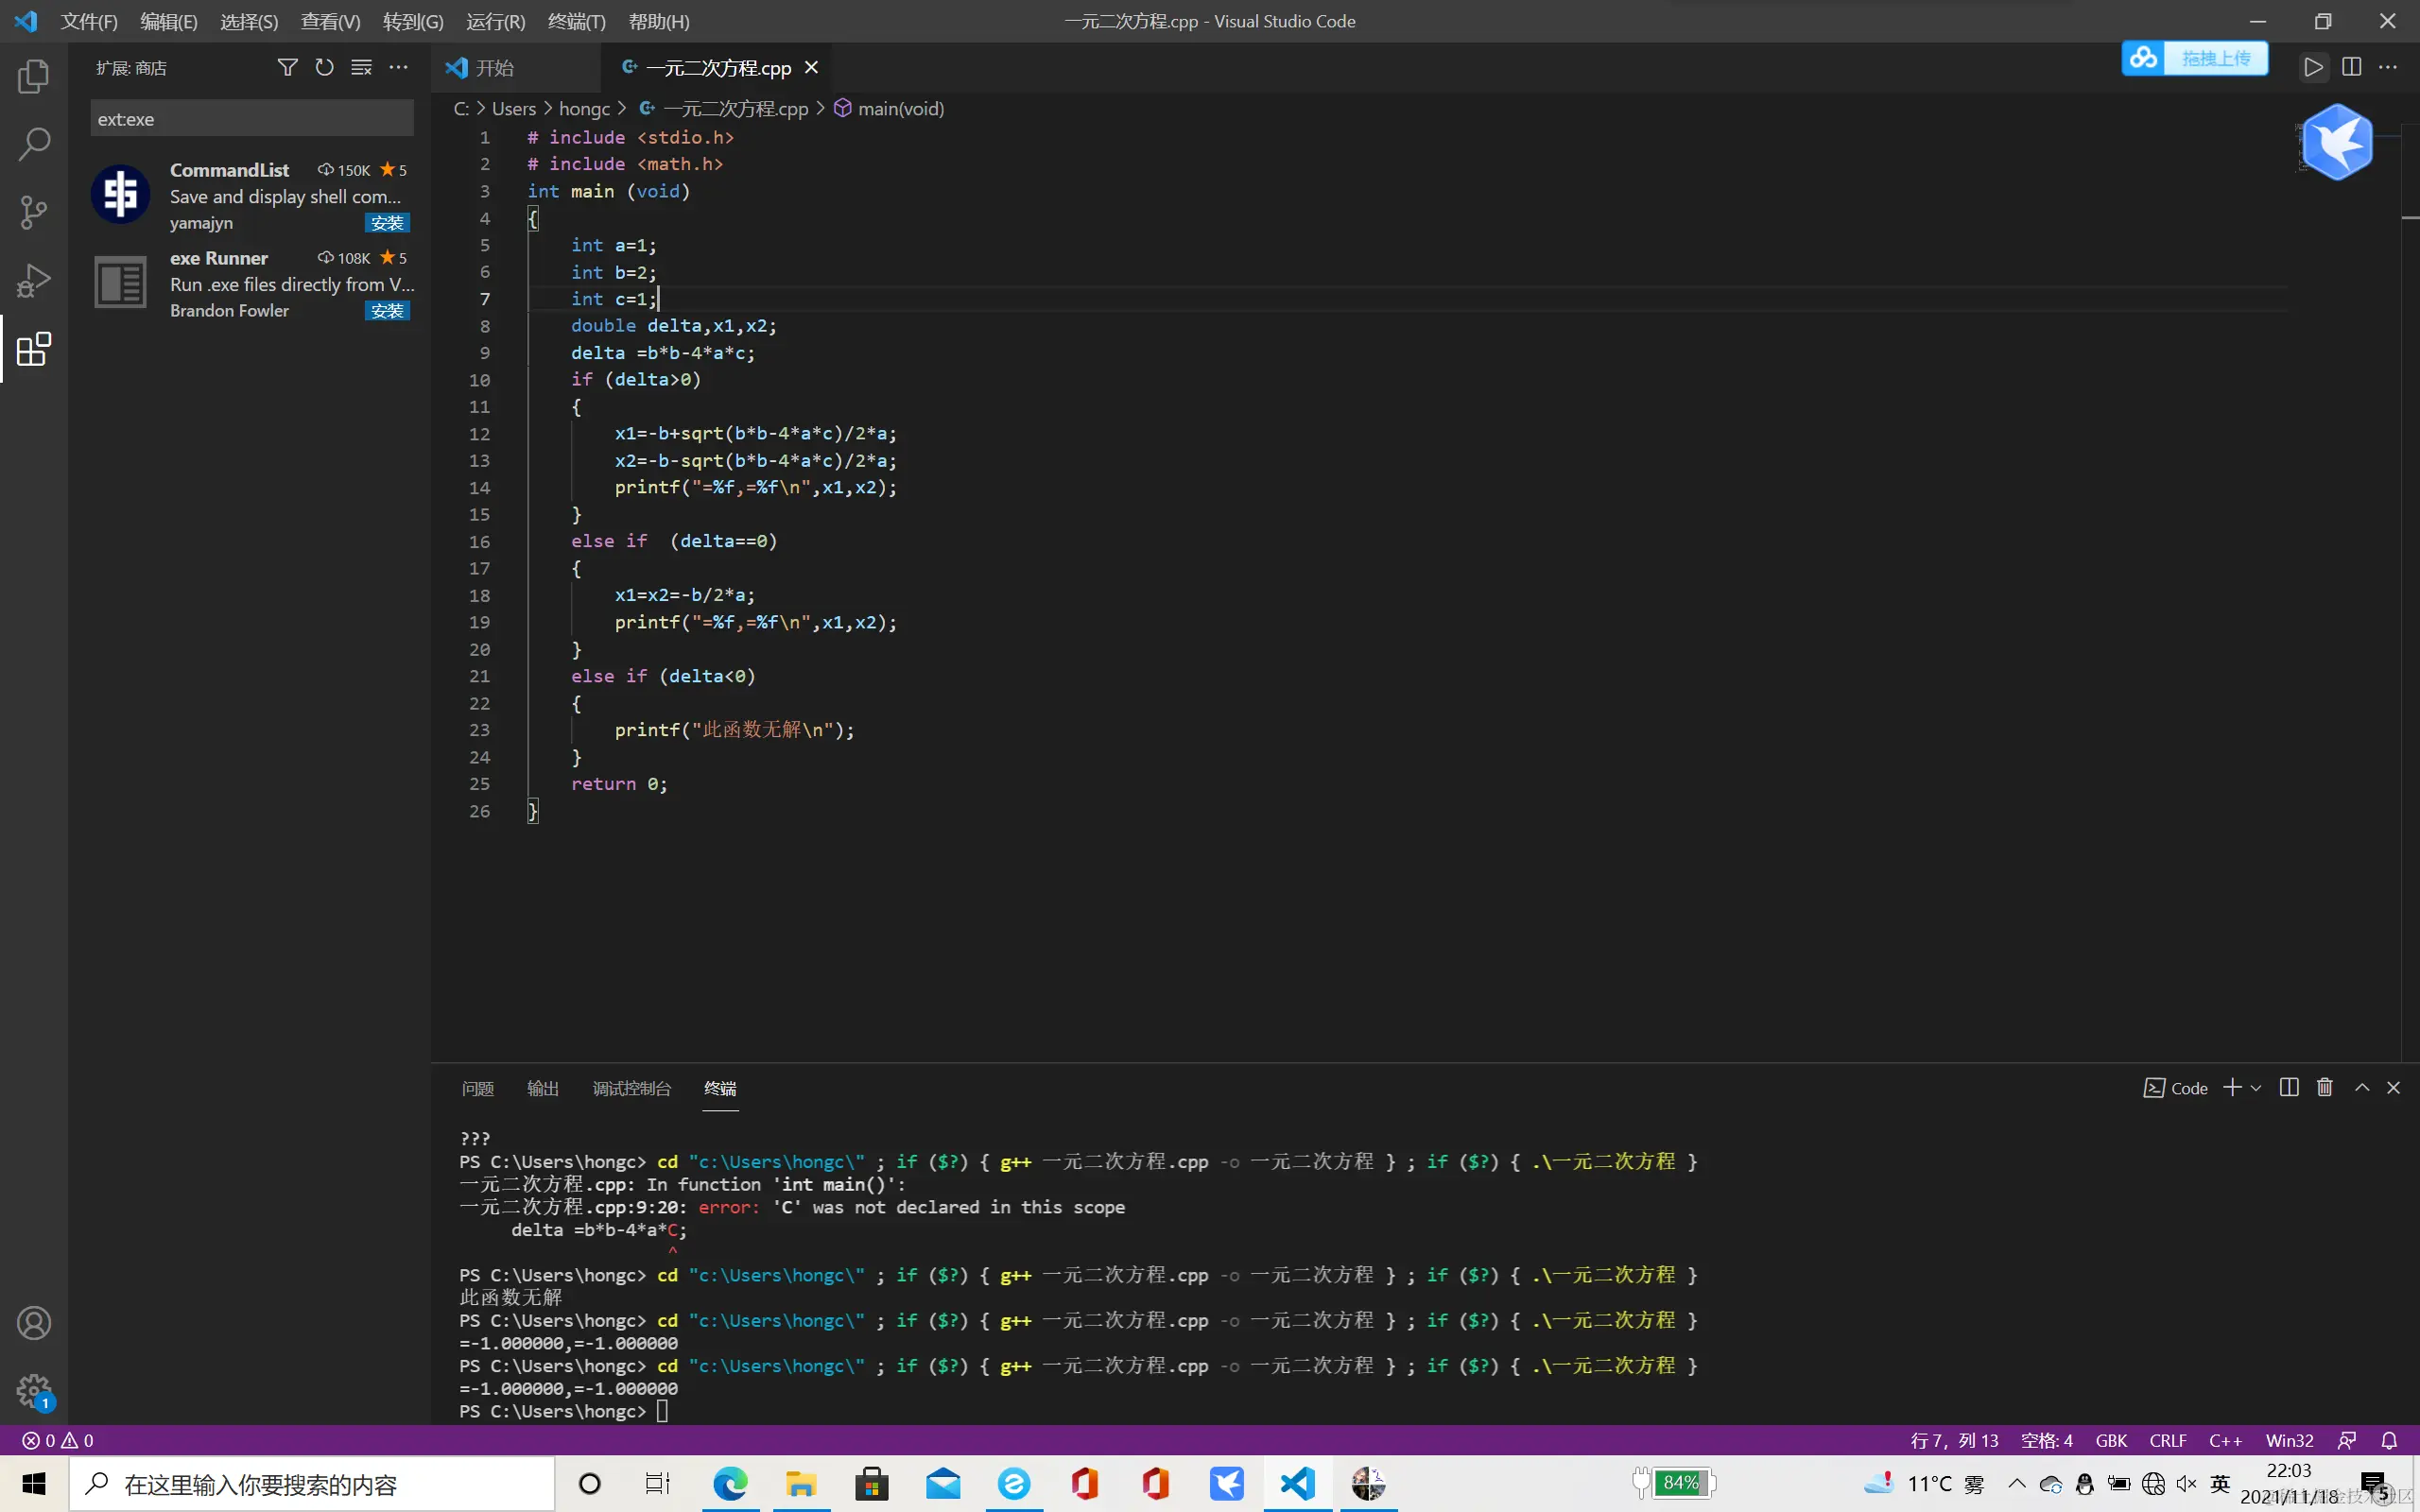This screenshot has width=2420, height=1512.
Task: Maximize the terminal panel size
Action: point(2362,1087)
